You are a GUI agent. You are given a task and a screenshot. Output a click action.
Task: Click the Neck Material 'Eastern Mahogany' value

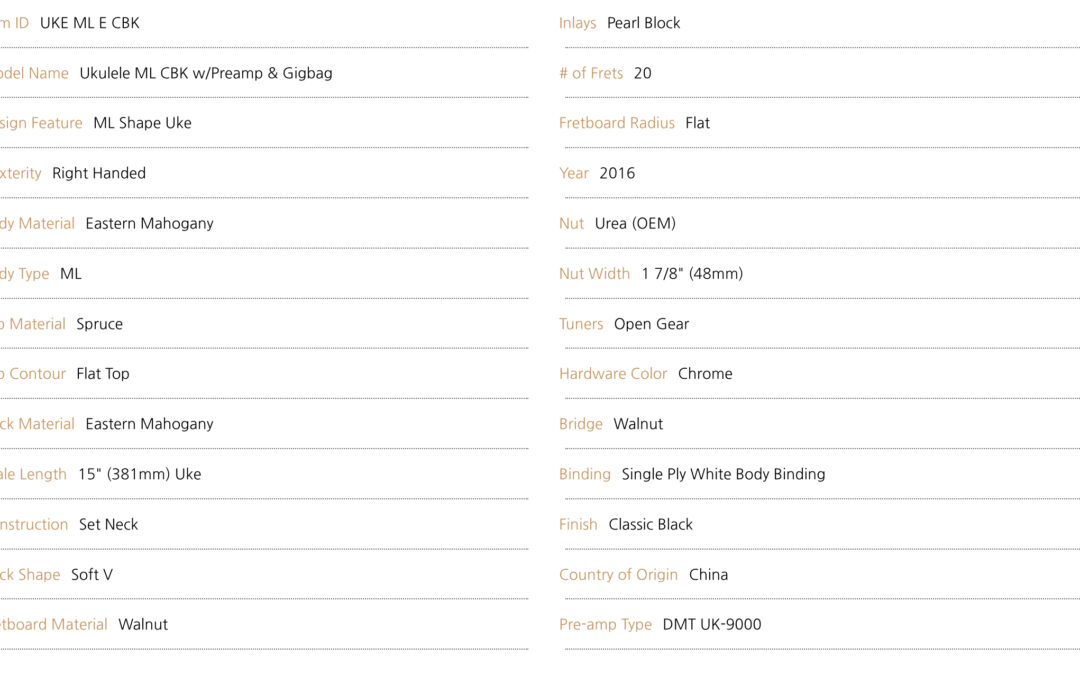(x=149, y=424)
